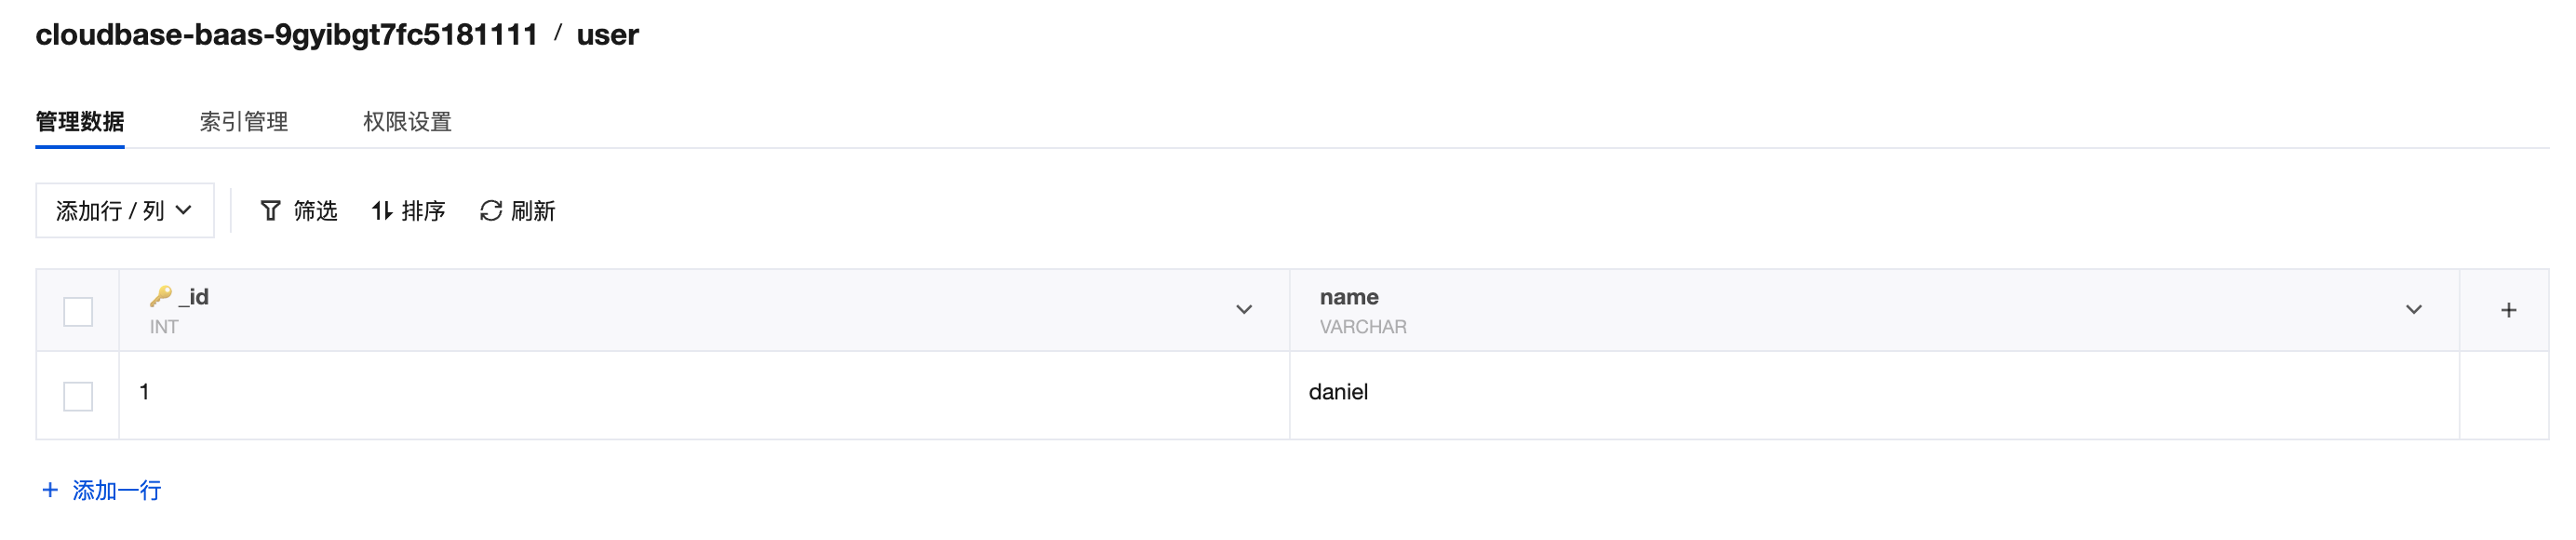2576x540 pixels.
Task: Click the plus icon beside 添加一行
Action: (50, 490)
